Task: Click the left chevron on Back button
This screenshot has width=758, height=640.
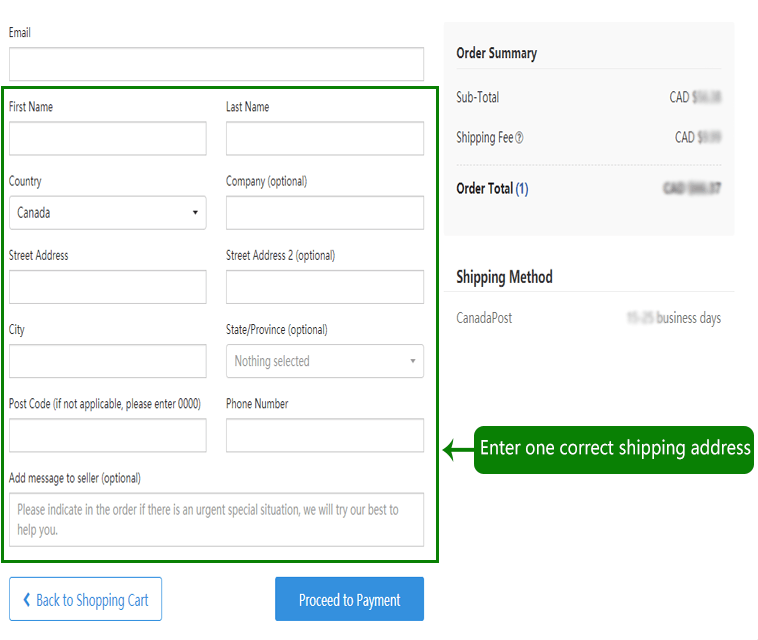Action: click(27, 600)
